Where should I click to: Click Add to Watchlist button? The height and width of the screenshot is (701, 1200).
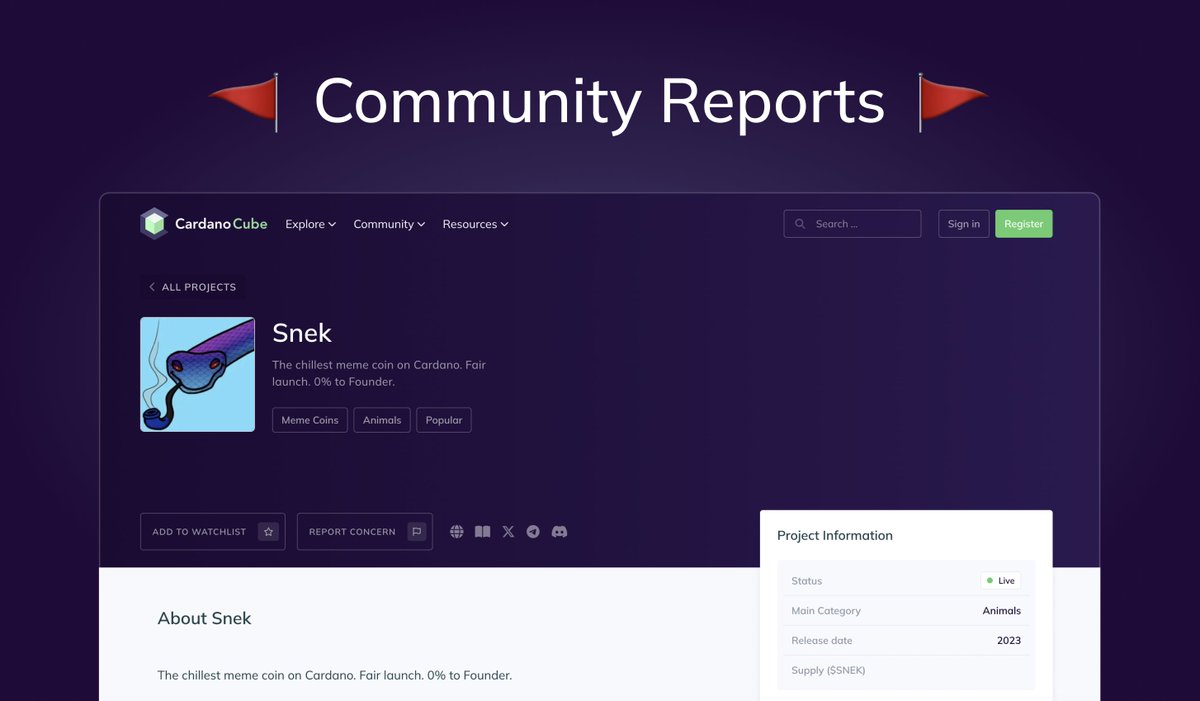click(x=213, y=532)
